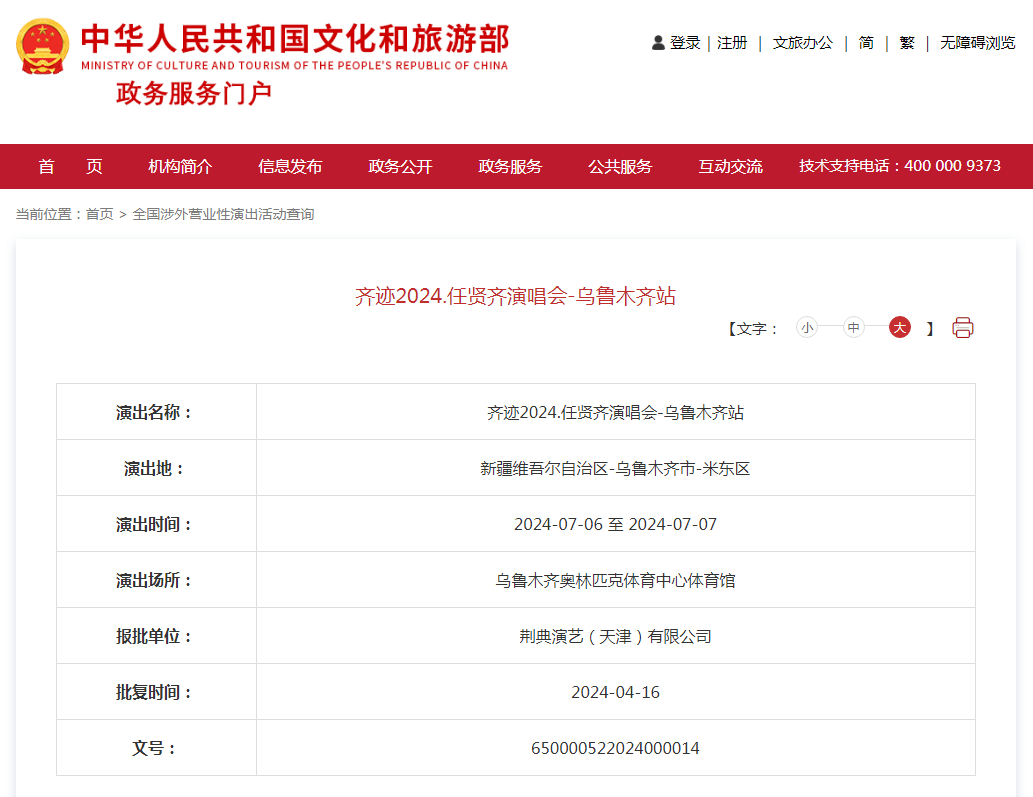Screen dimensions: 1033x797
Task: Click the 演出名称 label cell
Action: tap(156, 412)
